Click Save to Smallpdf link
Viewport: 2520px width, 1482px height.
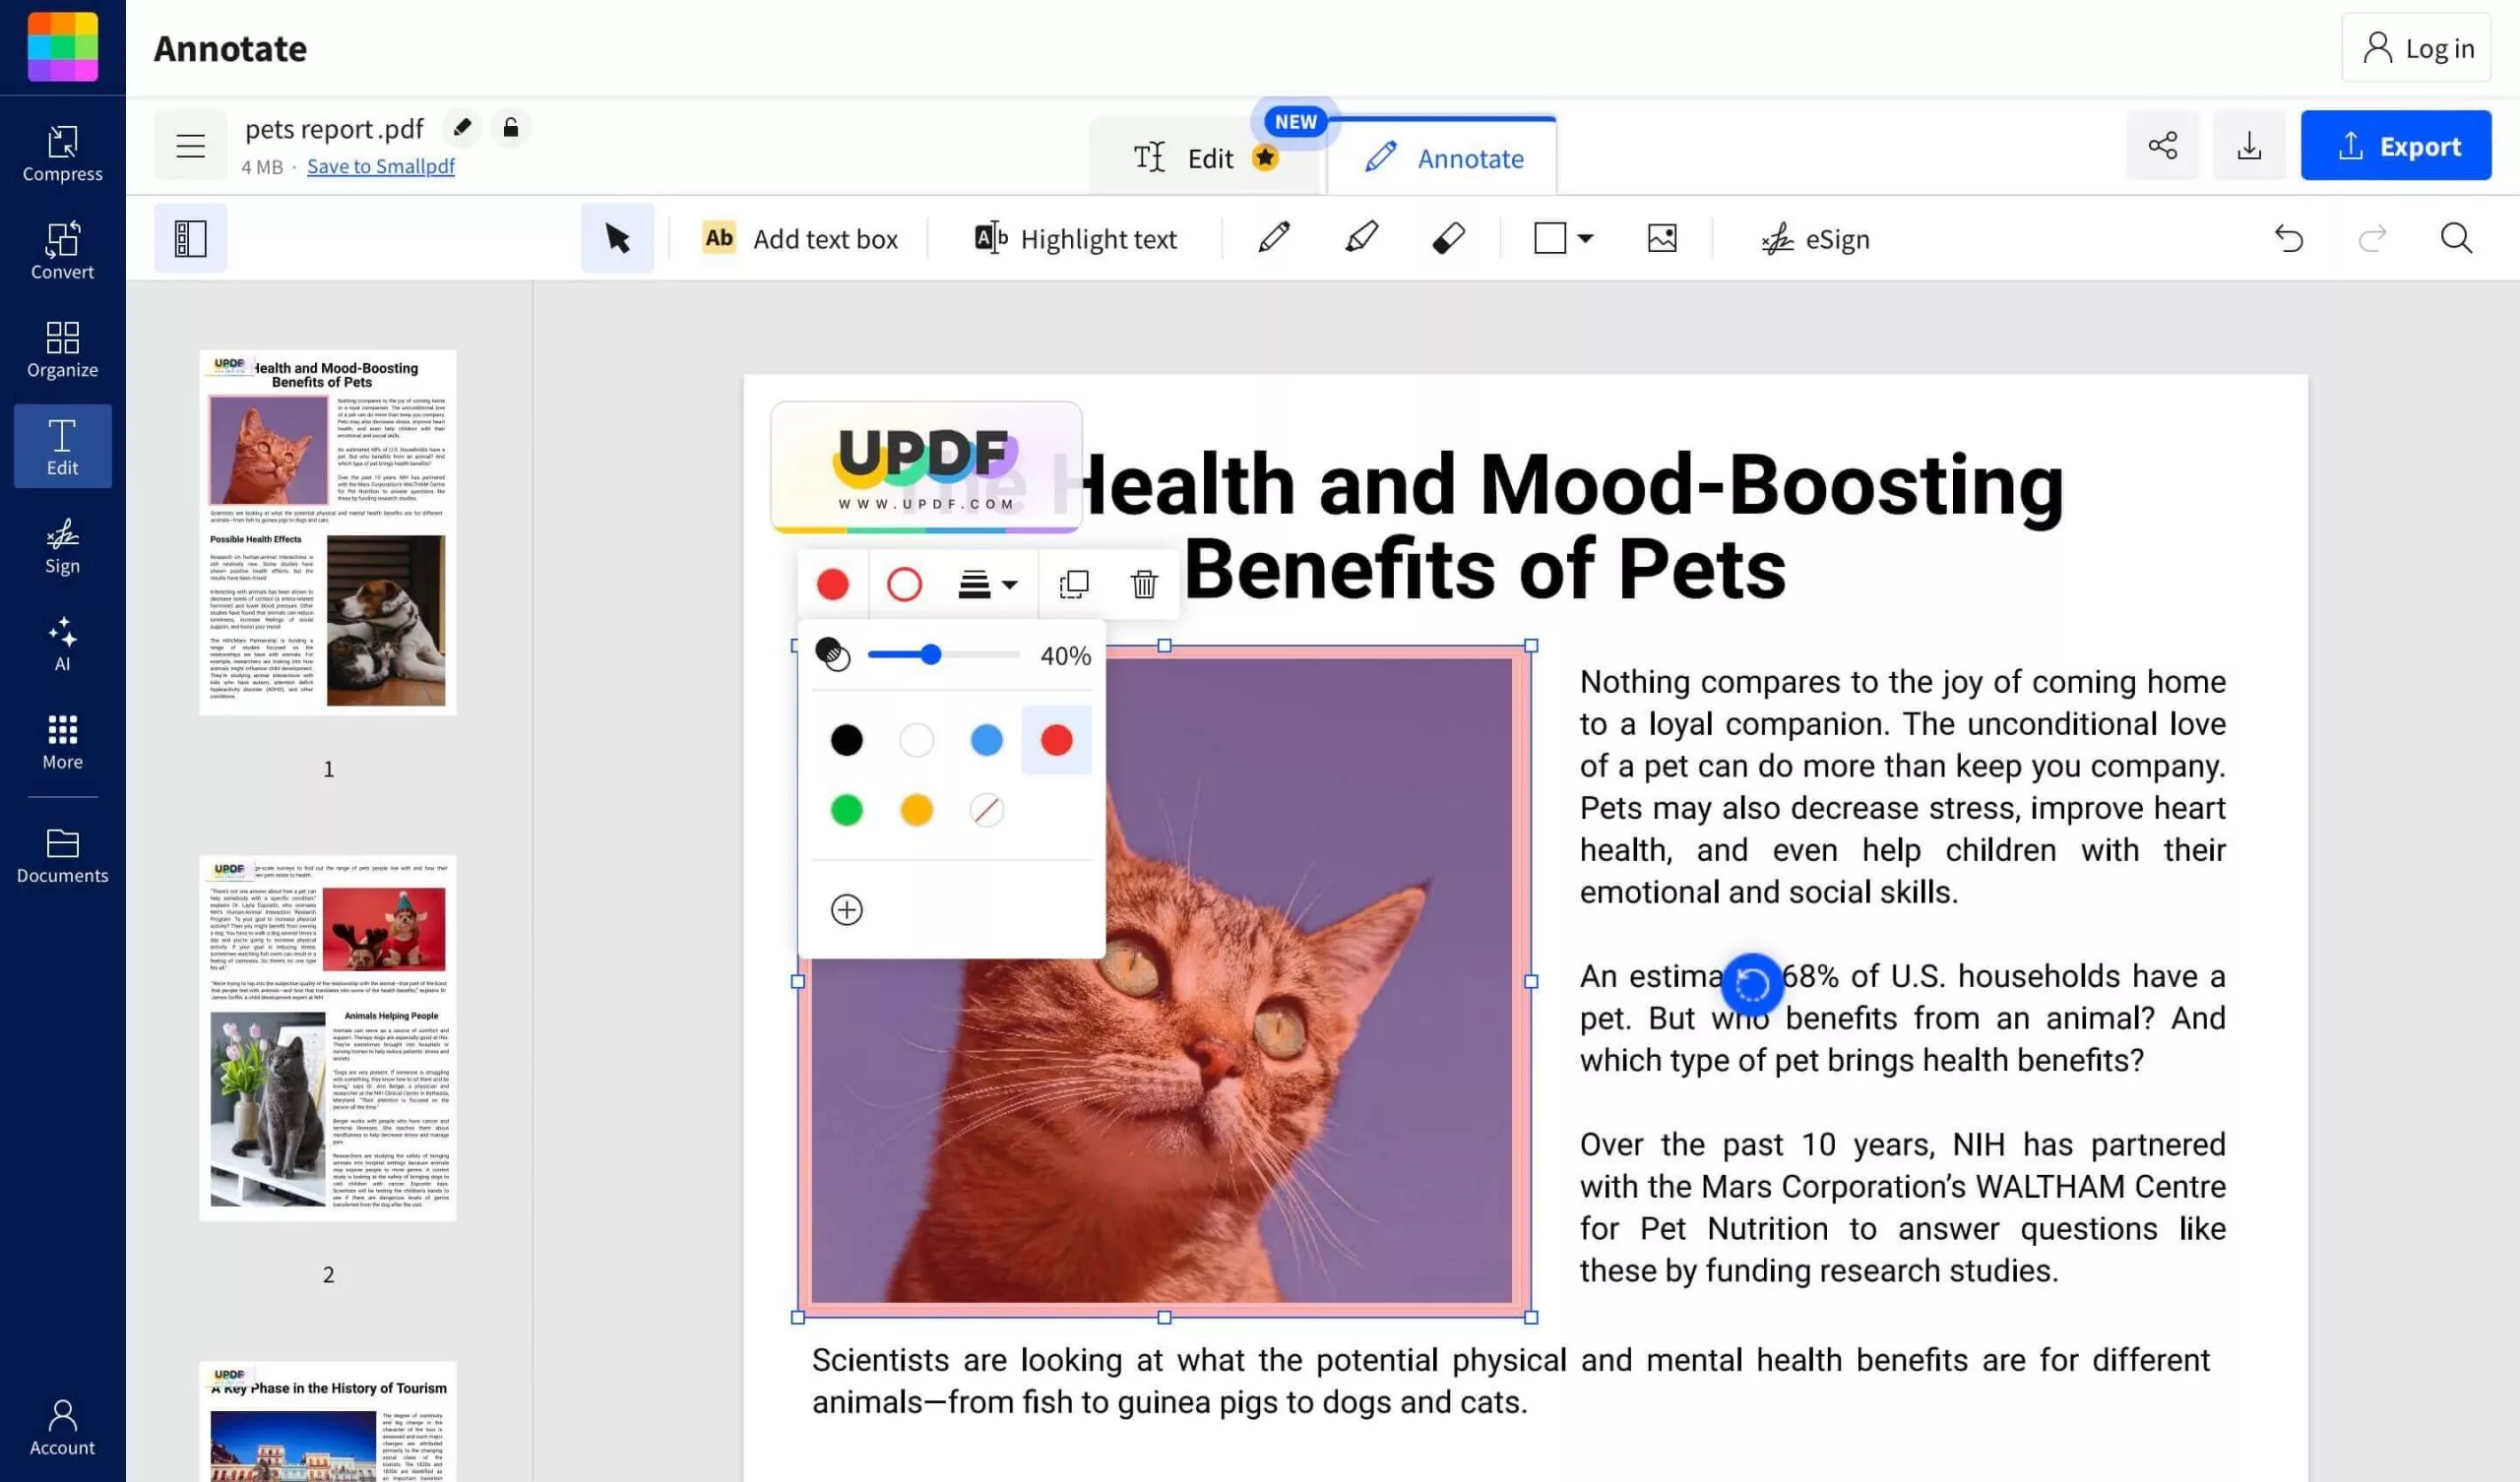click(x=379, y=166)
